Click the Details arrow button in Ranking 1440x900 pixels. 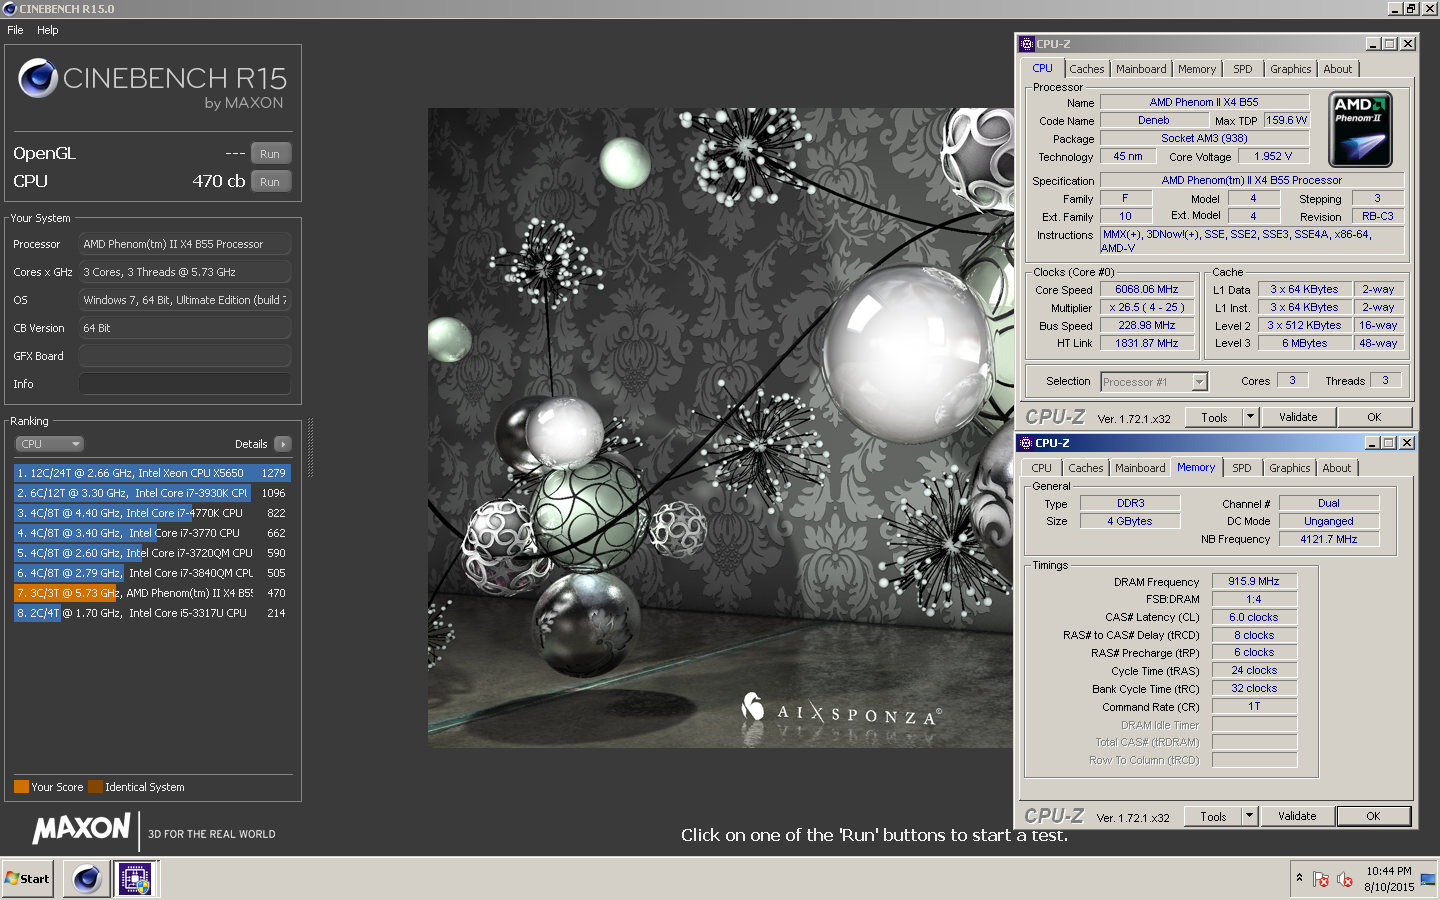(x=282, y=444)
